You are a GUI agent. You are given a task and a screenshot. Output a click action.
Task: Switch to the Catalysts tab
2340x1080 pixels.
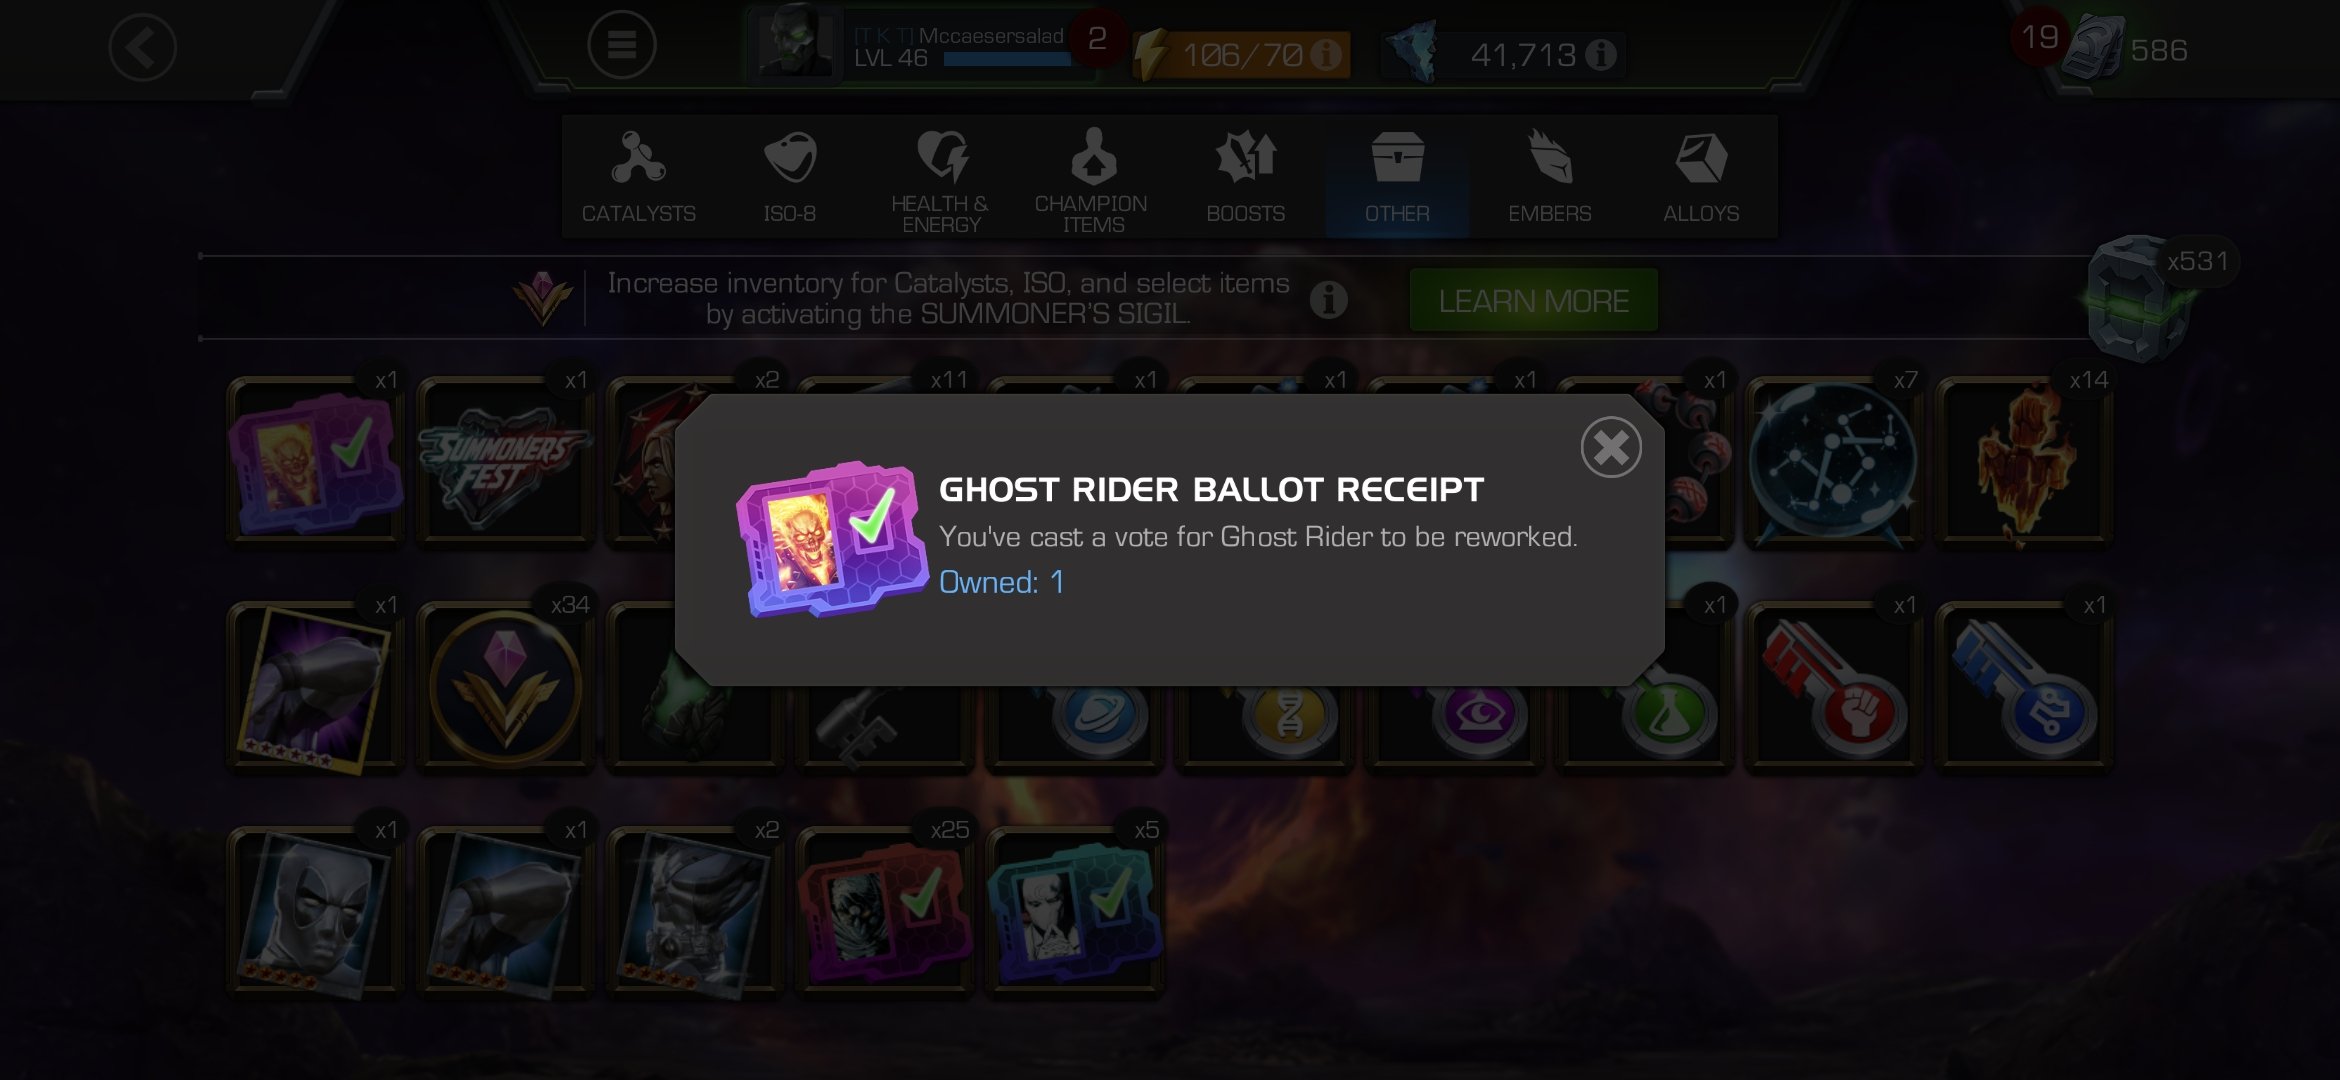(639, 177)
